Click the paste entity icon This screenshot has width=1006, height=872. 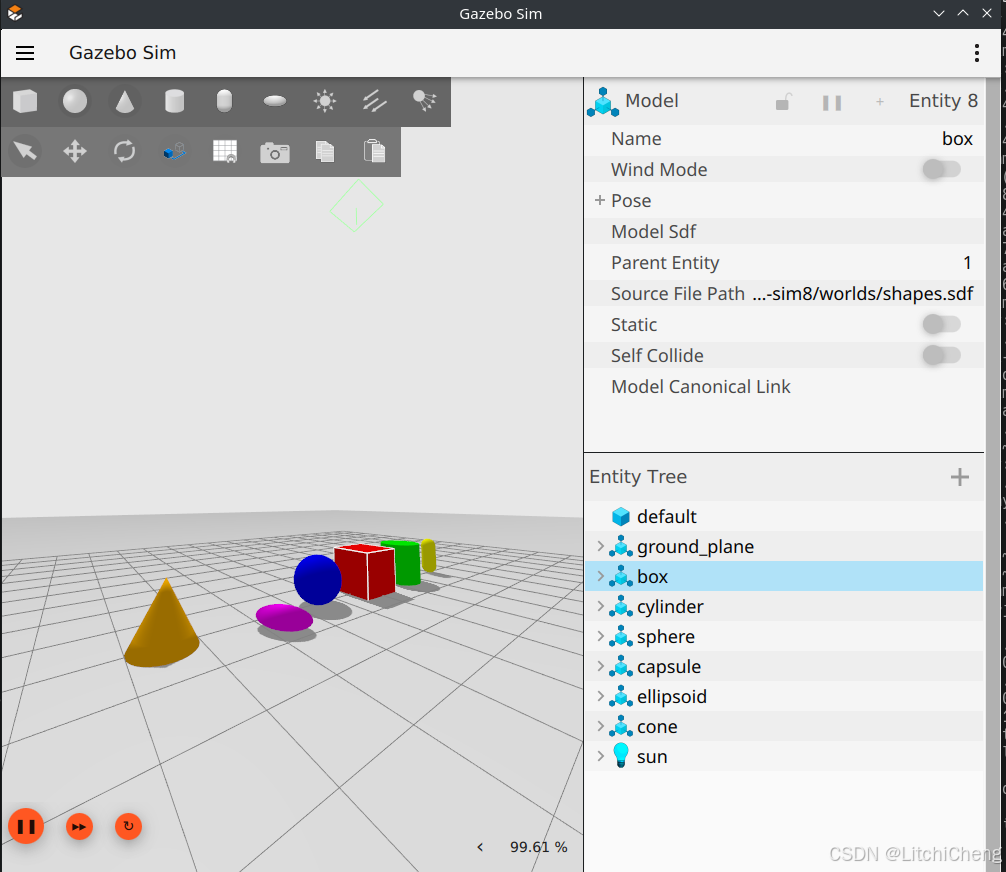(x=374, y=151)
